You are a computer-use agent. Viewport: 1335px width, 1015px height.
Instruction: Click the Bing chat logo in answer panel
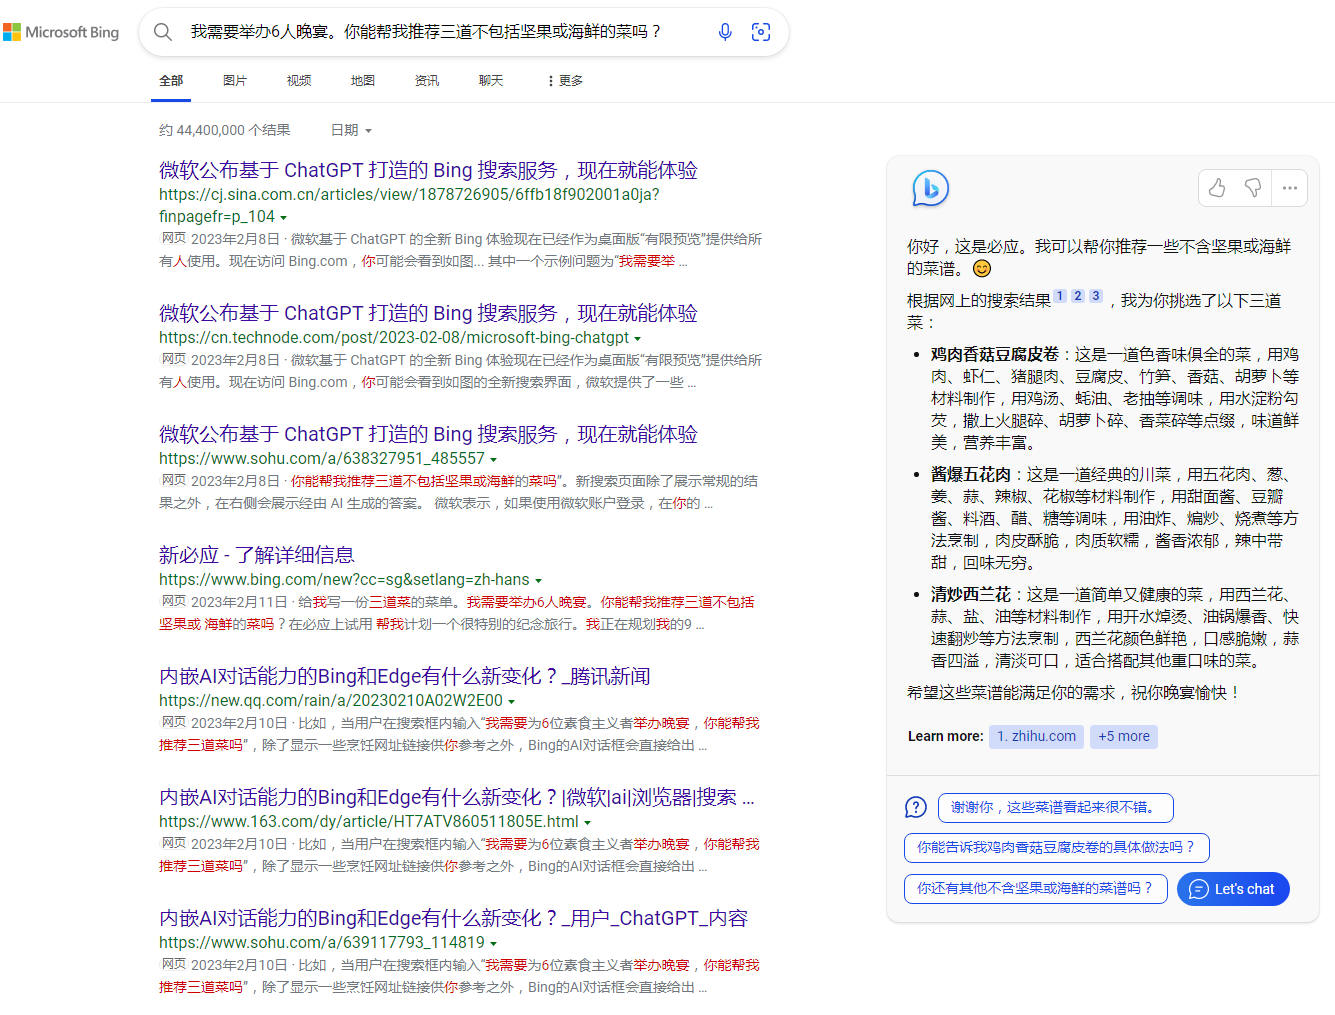[930, 188]
